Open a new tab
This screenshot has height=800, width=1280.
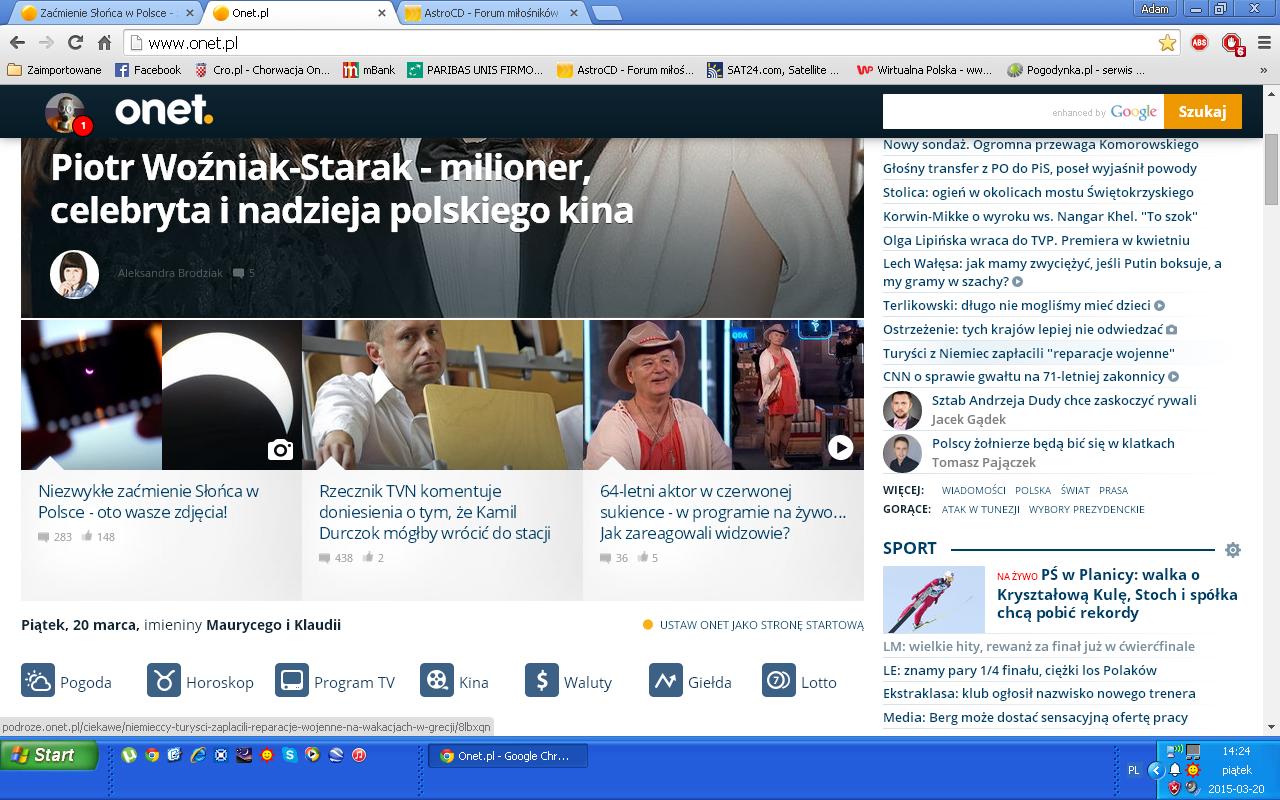pyautogui.click(x=606, y=13)
